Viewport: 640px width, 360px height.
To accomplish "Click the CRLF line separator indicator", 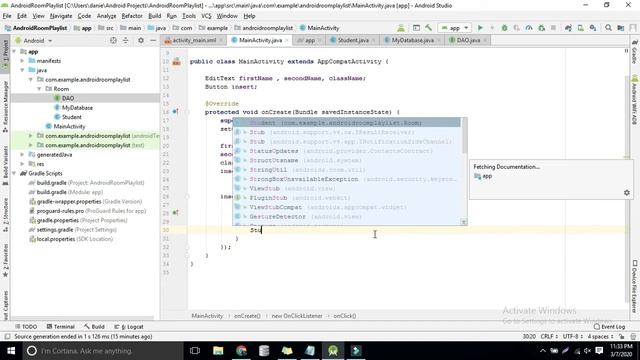I will (x=549, y=336).
